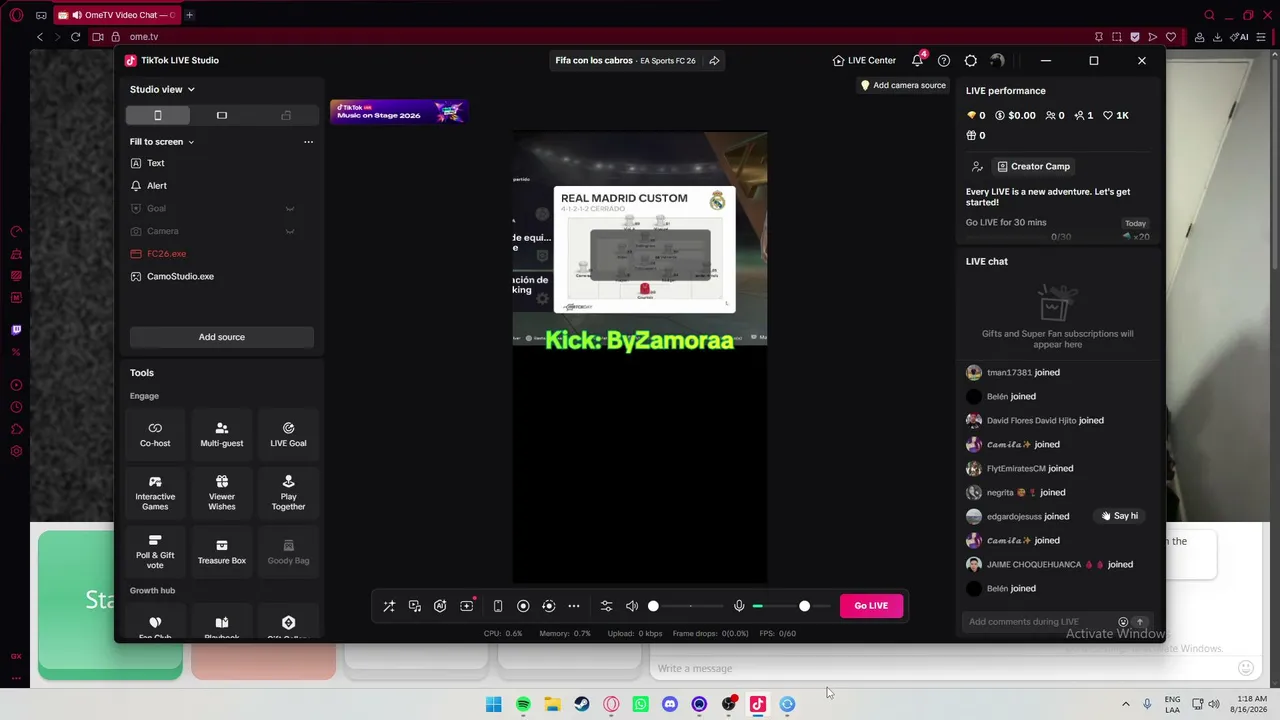The image size is (1280, 720).
Task: Open Discord from the taskbar
Action: (670, 704)
